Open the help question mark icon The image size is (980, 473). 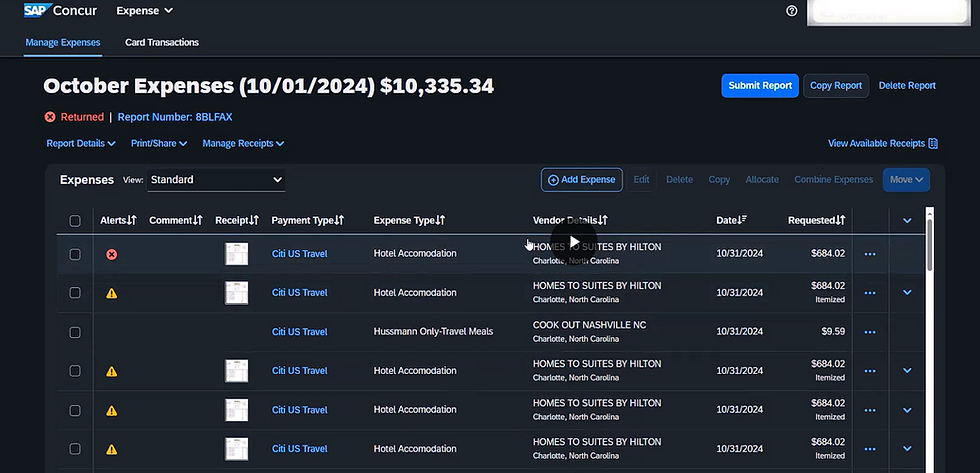(792, 11)
